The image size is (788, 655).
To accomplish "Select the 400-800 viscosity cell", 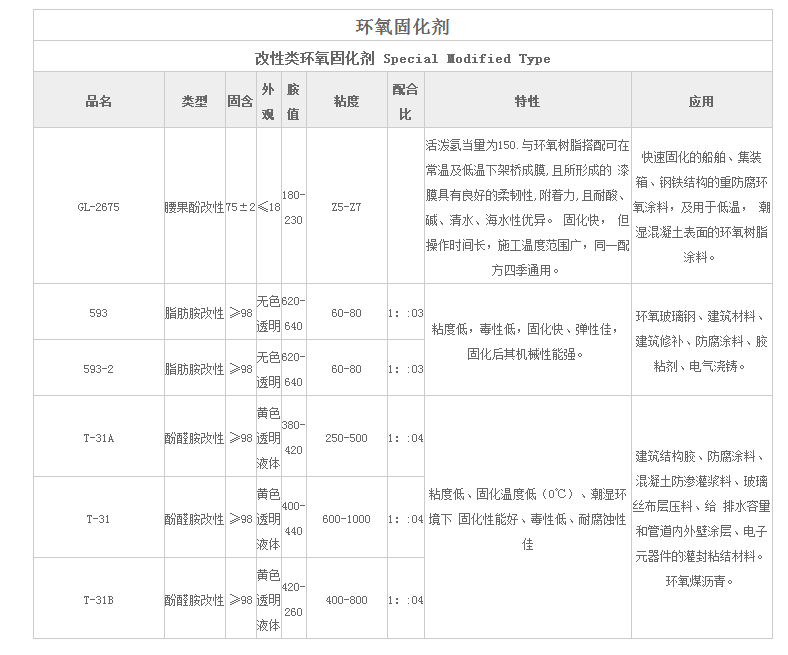I will coord(346,600).
